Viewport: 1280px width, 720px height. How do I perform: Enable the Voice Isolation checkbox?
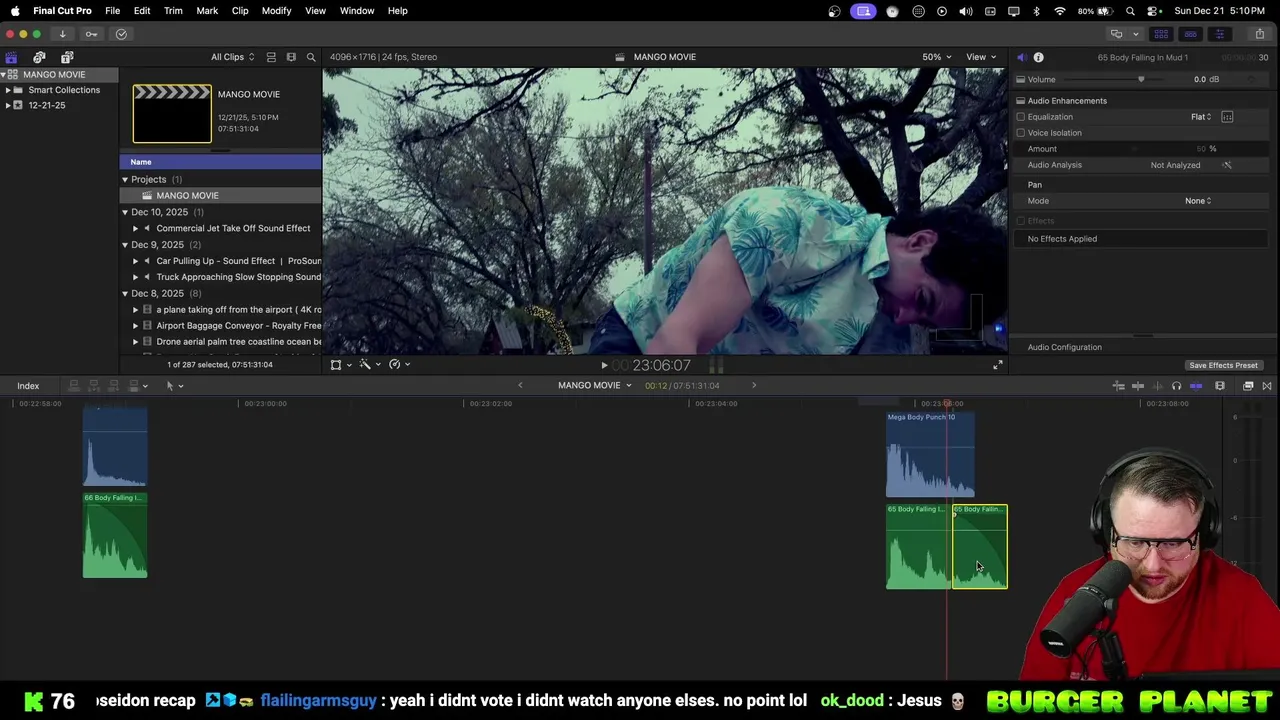1021,133
